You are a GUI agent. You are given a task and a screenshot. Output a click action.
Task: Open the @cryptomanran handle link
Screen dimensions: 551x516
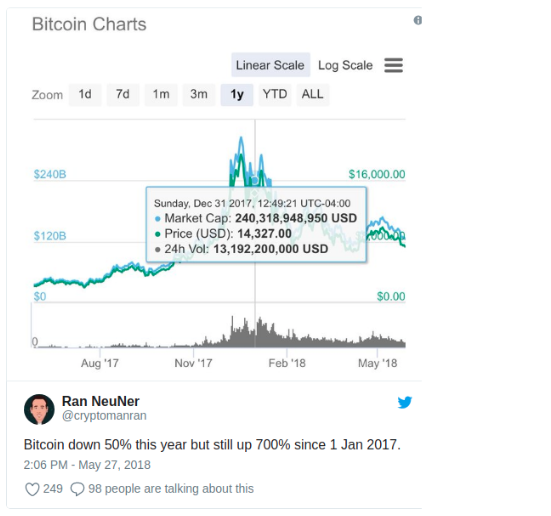coord(104,416)
